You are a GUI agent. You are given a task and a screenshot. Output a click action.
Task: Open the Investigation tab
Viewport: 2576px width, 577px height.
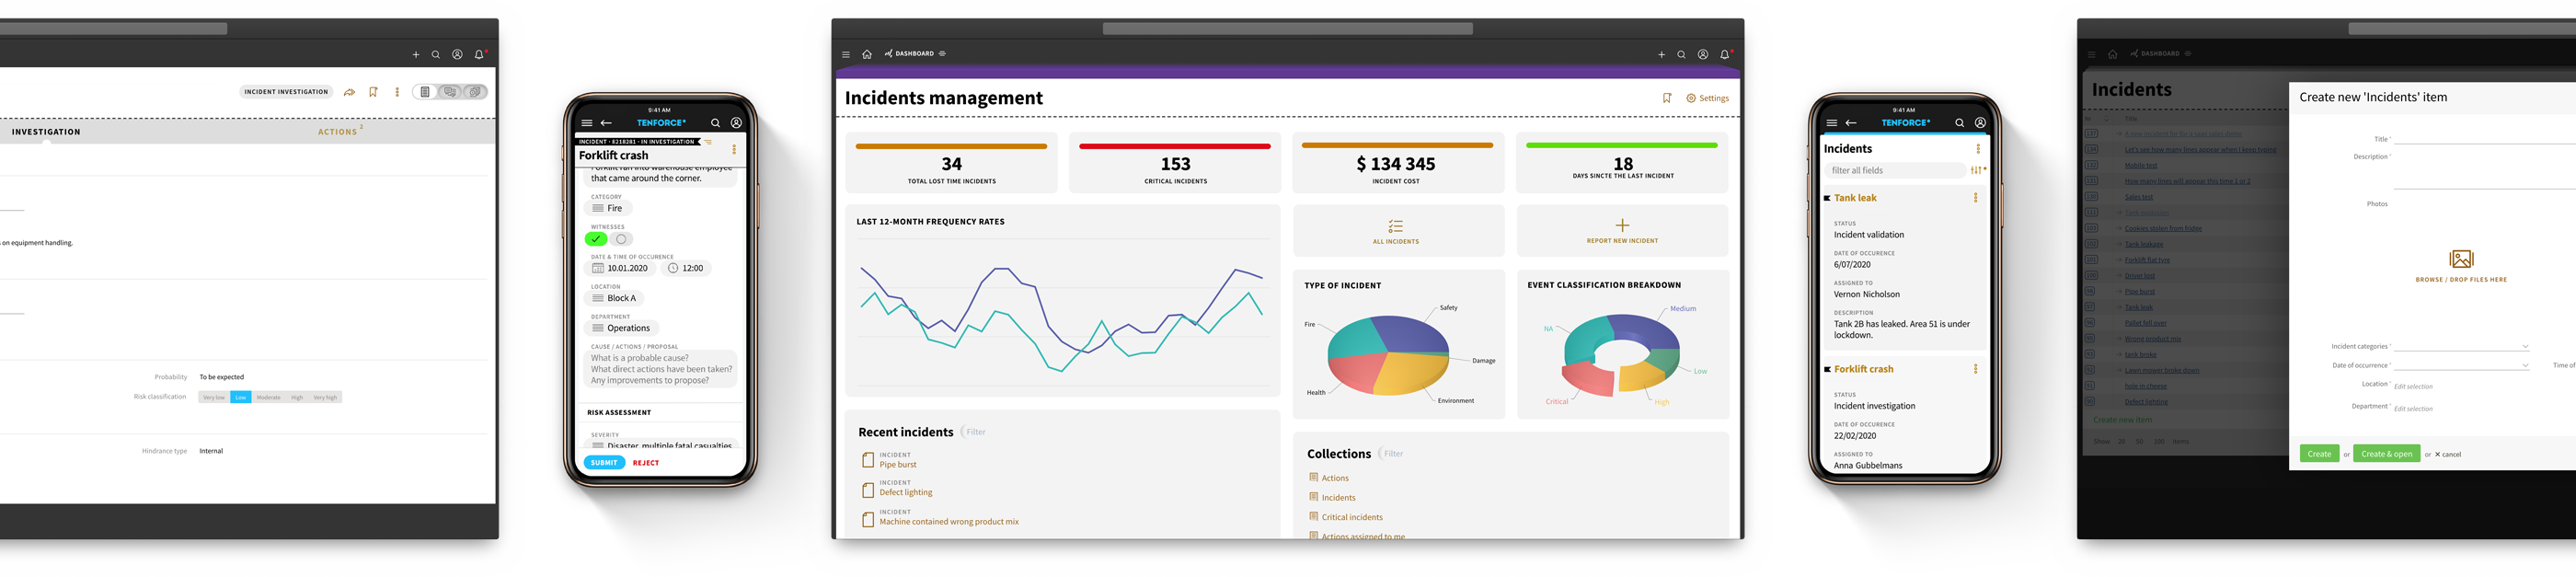[x=46, y=132]
